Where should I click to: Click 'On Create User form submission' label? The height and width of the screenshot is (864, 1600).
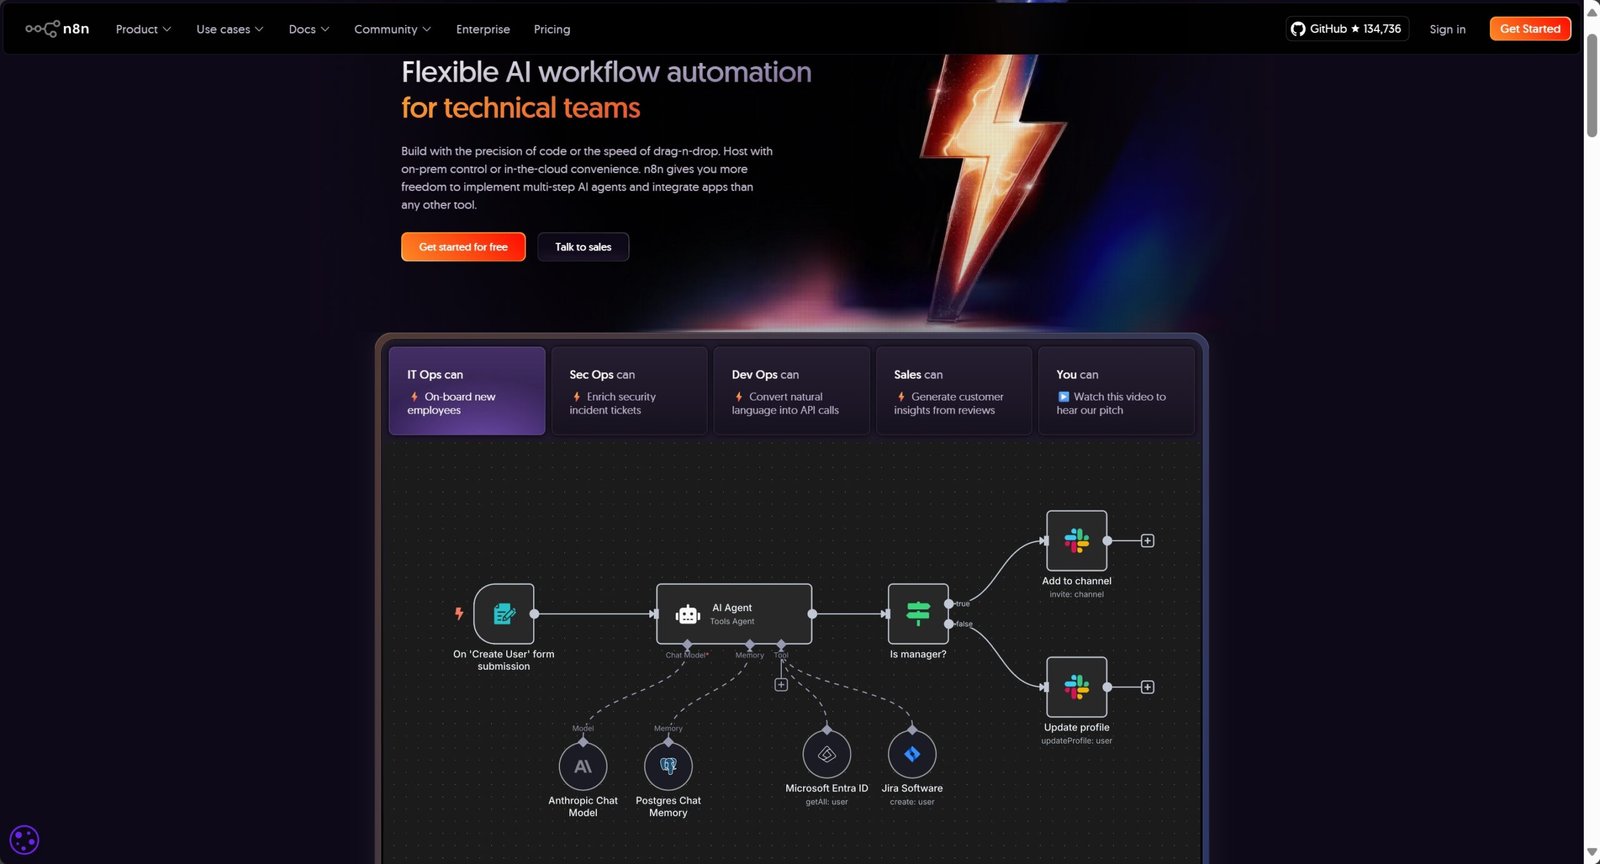coord(504,660)
